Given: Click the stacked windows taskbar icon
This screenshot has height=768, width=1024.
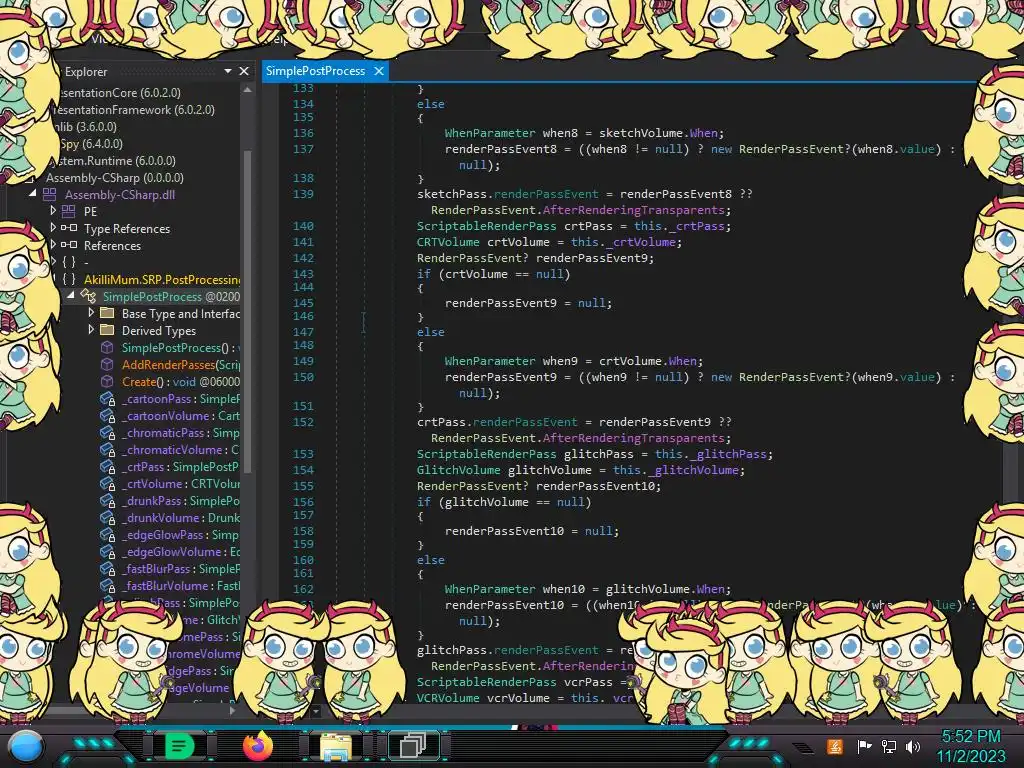Looking at the screenshot, I should (413, 745).
